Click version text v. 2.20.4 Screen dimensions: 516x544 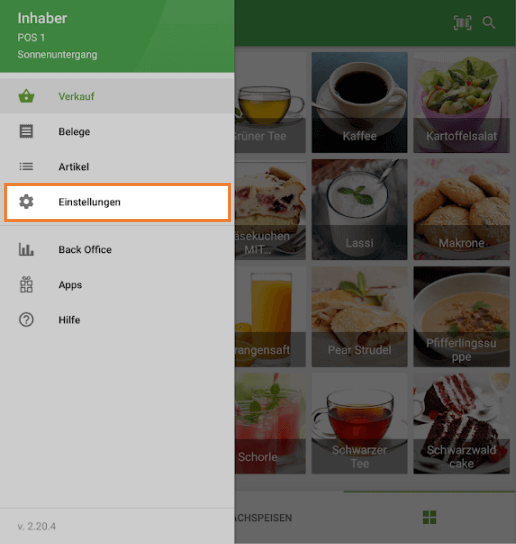point(36,526)
